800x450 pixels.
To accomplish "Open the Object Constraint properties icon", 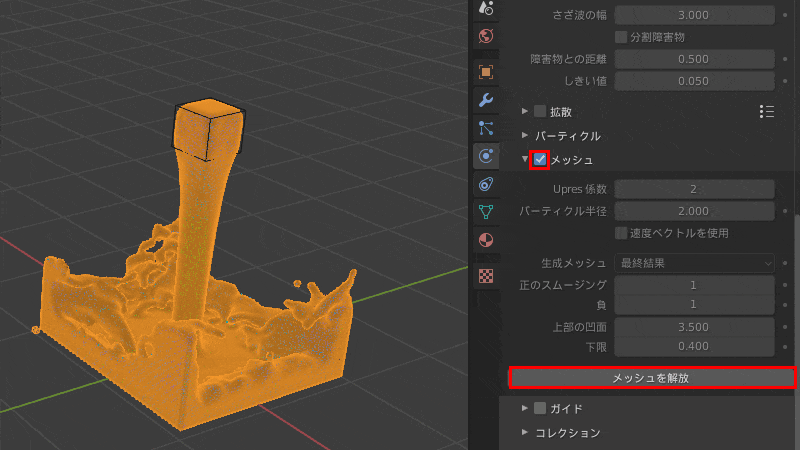I will [x=486, y=184].
